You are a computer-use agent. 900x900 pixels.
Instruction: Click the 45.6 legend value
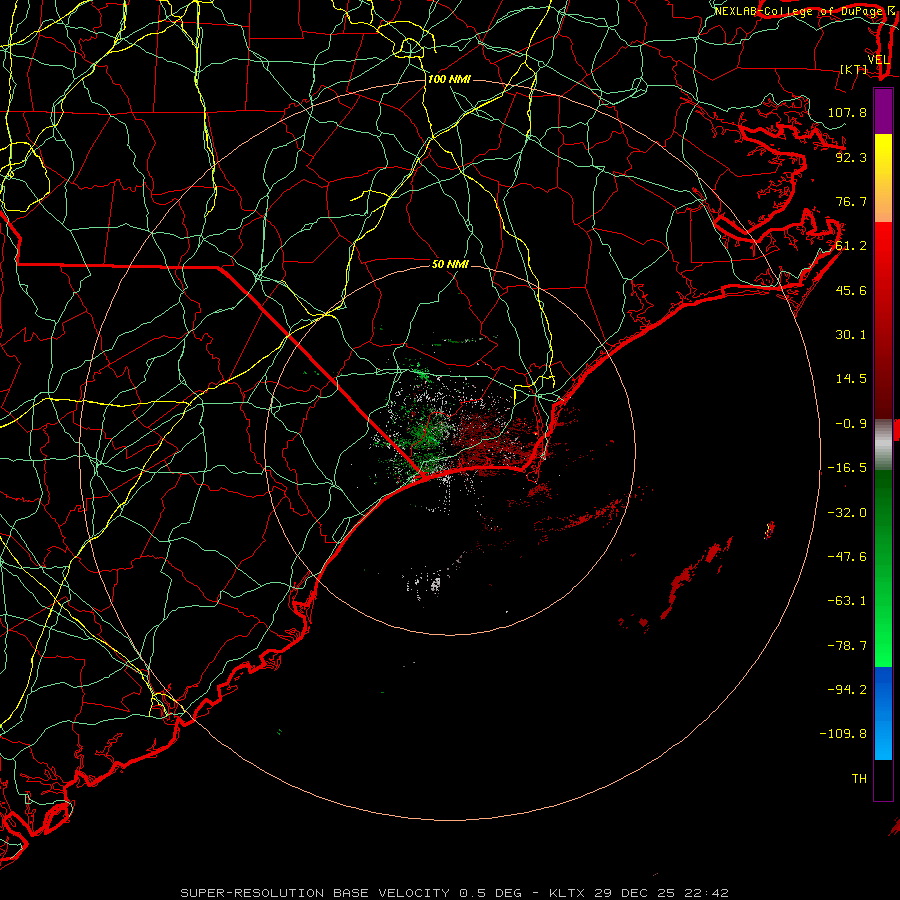click(851, 290)
